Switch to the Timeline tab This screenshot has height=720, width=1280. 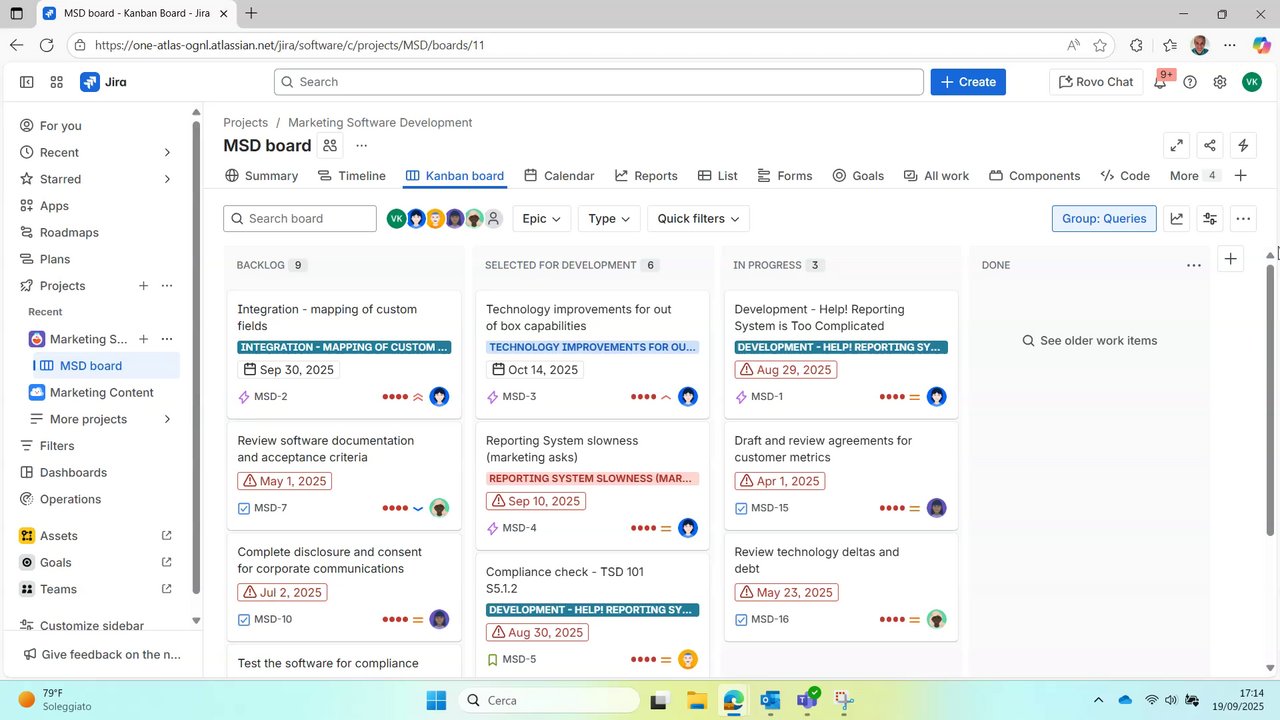pos(351,175)
